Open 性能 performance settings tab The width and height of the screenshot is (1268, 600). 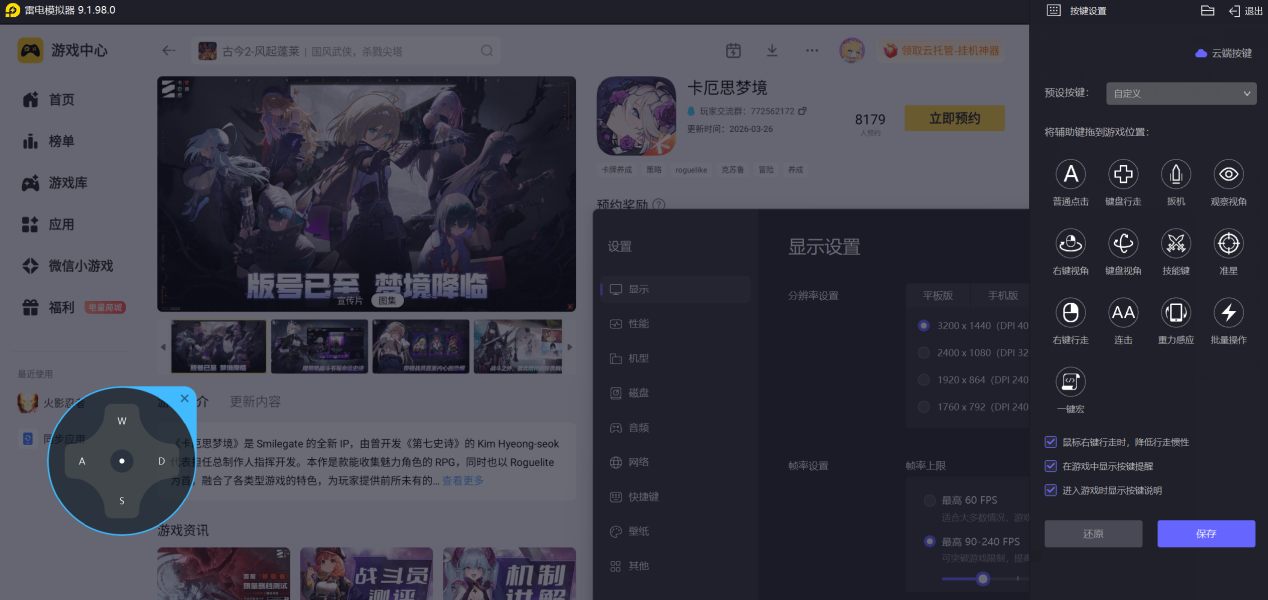[x=675, y=324]
